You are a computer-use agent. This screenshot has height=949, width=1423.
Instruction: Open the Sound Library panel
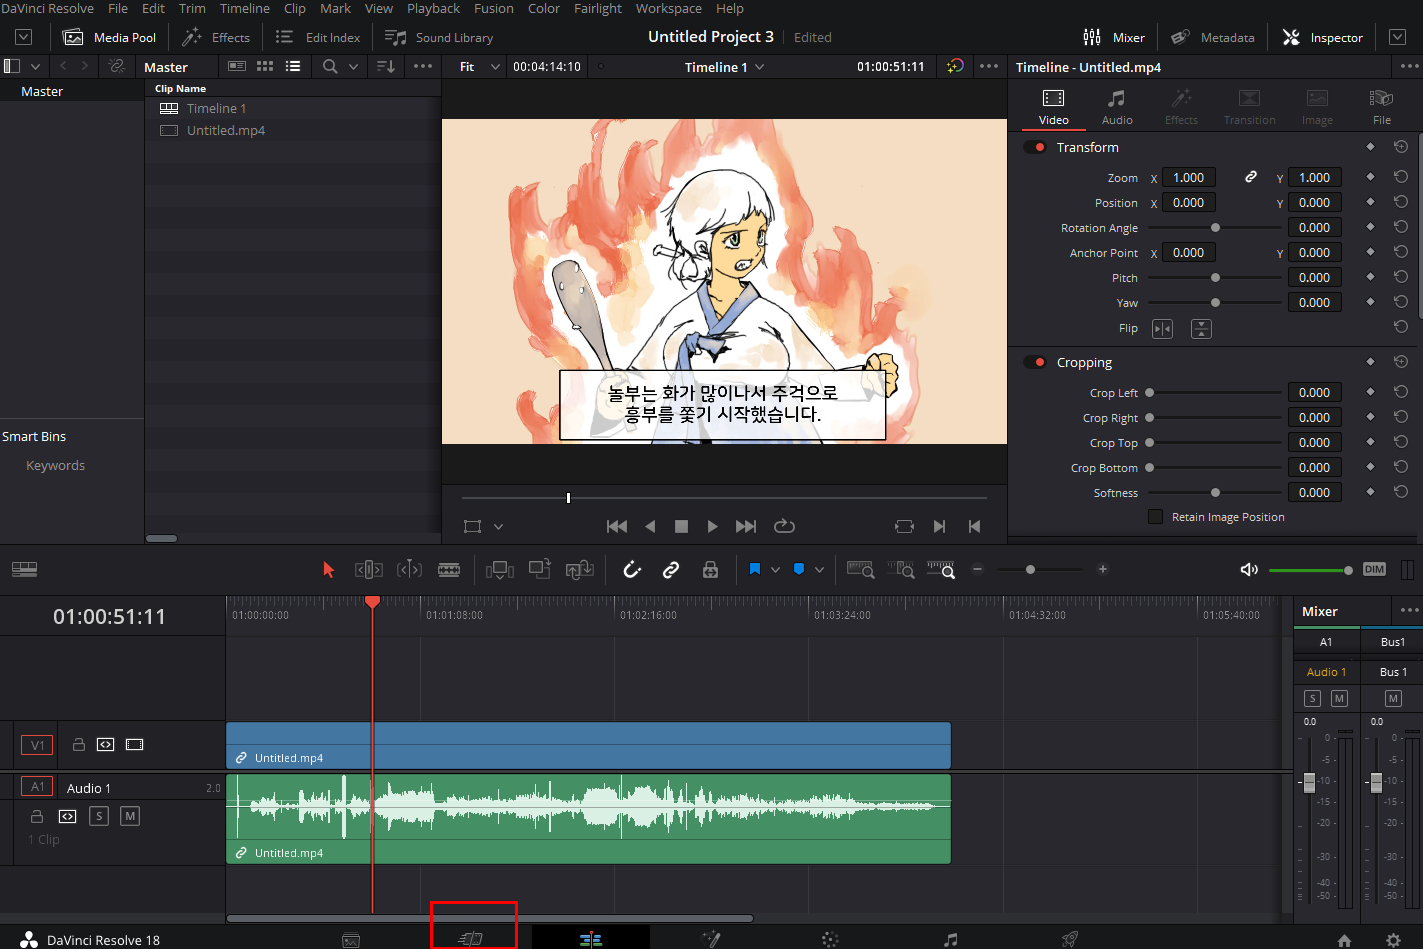point(439,37)
